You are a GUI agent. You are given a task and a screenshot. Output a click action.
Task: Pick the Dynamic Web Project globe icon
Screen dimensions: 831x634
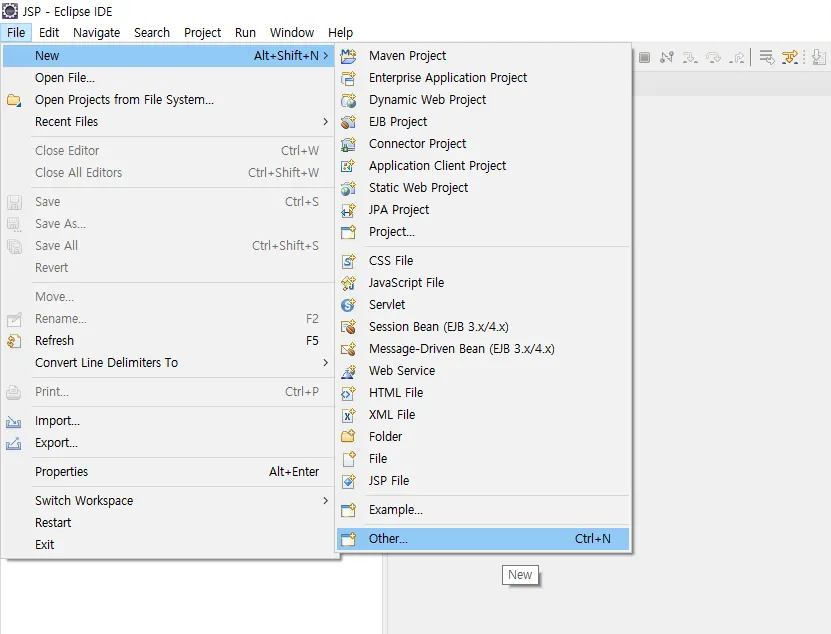coord(348,100)
